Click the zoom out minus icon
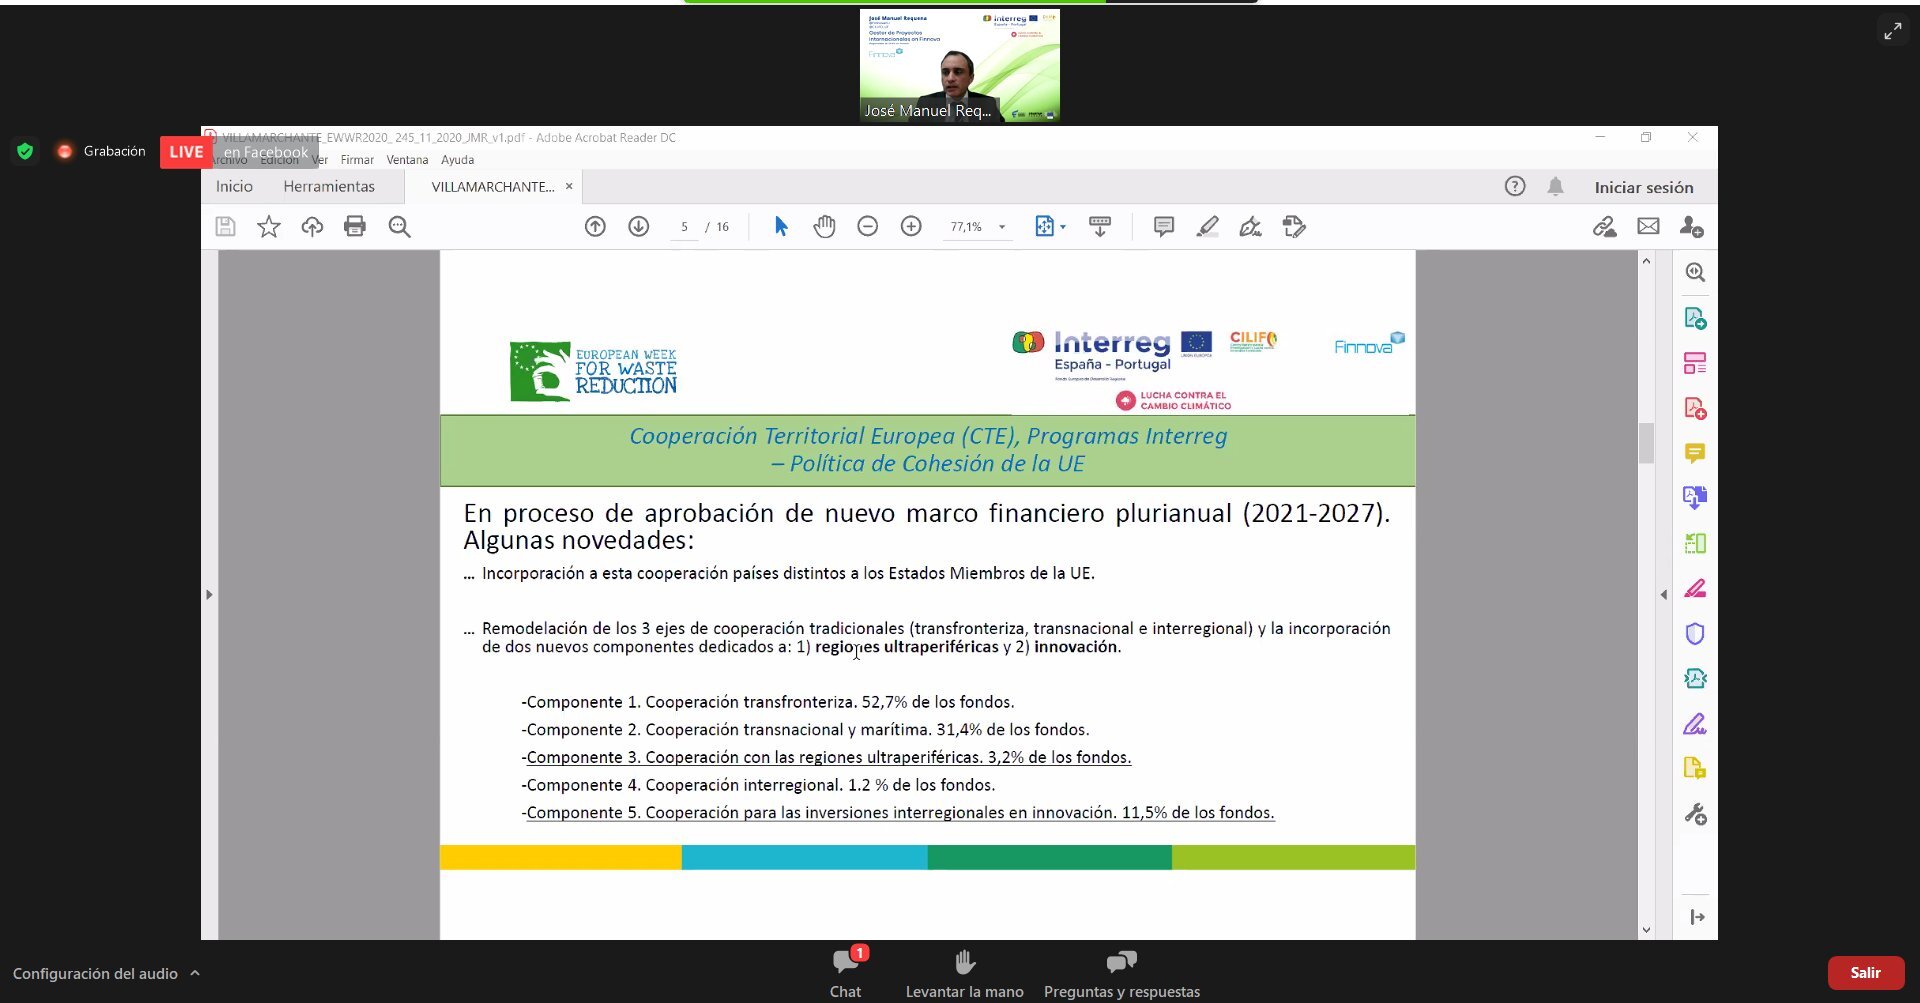 (x=867, y=227)
